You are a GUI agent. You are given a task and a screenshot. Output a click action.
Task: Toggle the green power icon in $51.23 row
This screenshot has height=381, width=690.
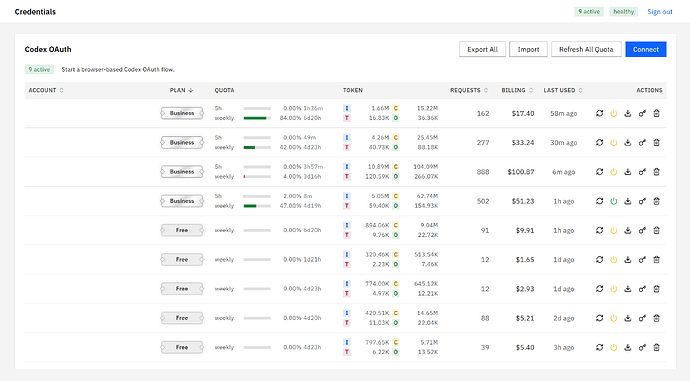pyautogui.click(x=613, y=201)
